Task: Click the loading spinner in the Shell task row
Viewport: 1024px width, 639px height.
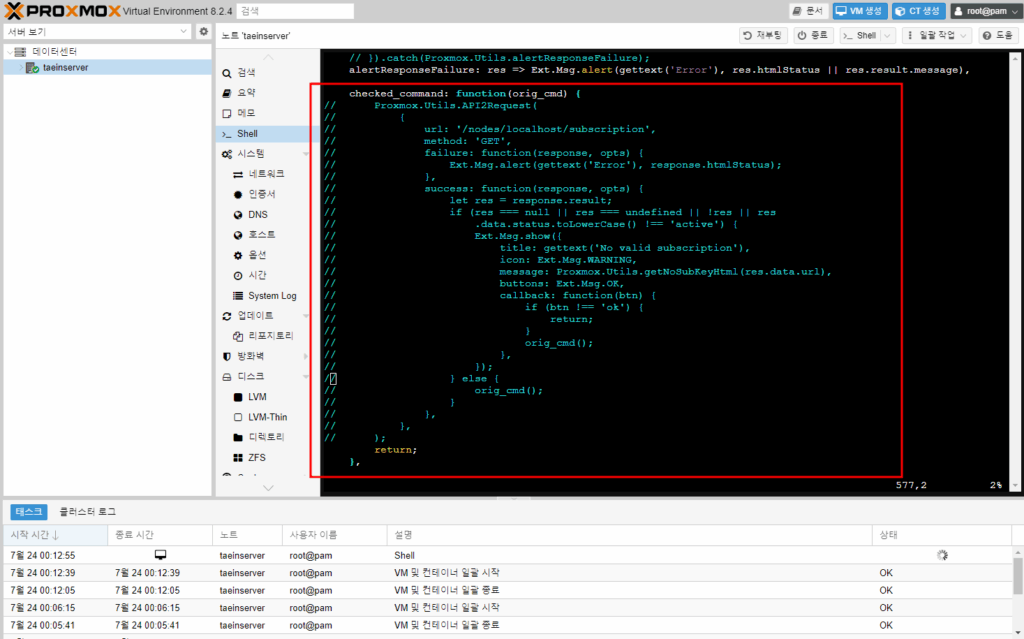Action: coord(942,555)
